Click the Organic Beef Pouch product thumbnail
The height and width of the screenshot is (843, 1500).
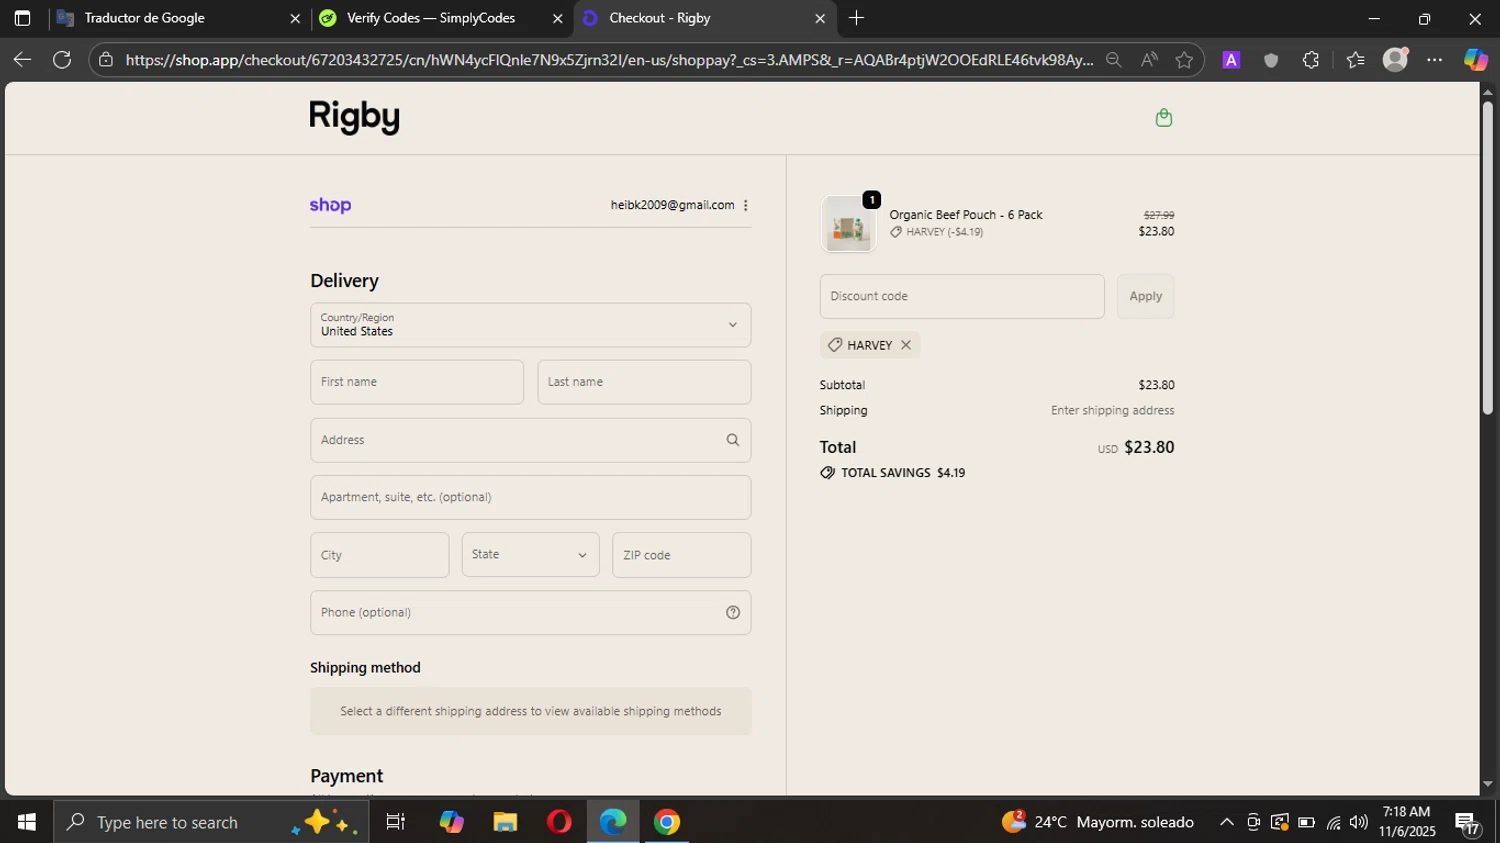848,224
